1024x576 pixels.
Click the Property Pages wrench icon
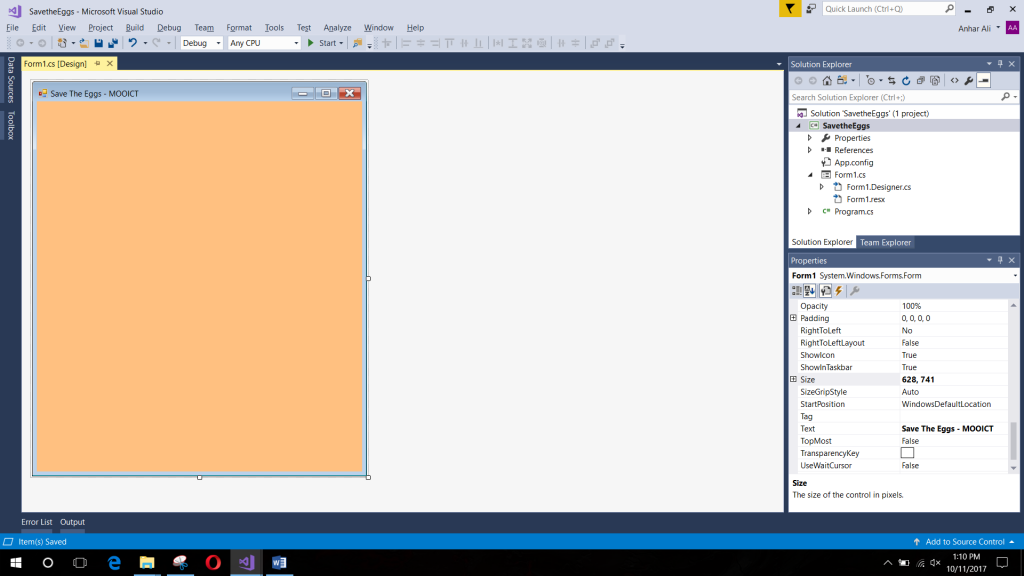click(x=855, y=290)
